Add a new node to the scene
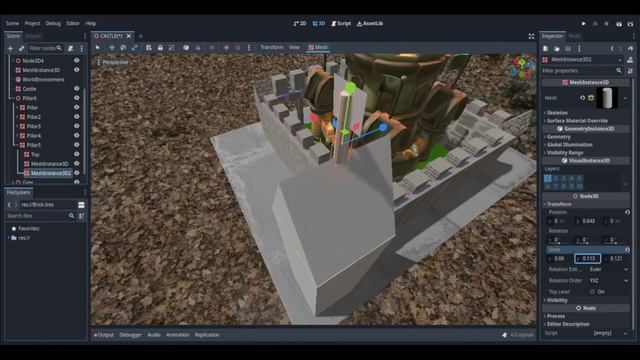 [x=11, y=48]
